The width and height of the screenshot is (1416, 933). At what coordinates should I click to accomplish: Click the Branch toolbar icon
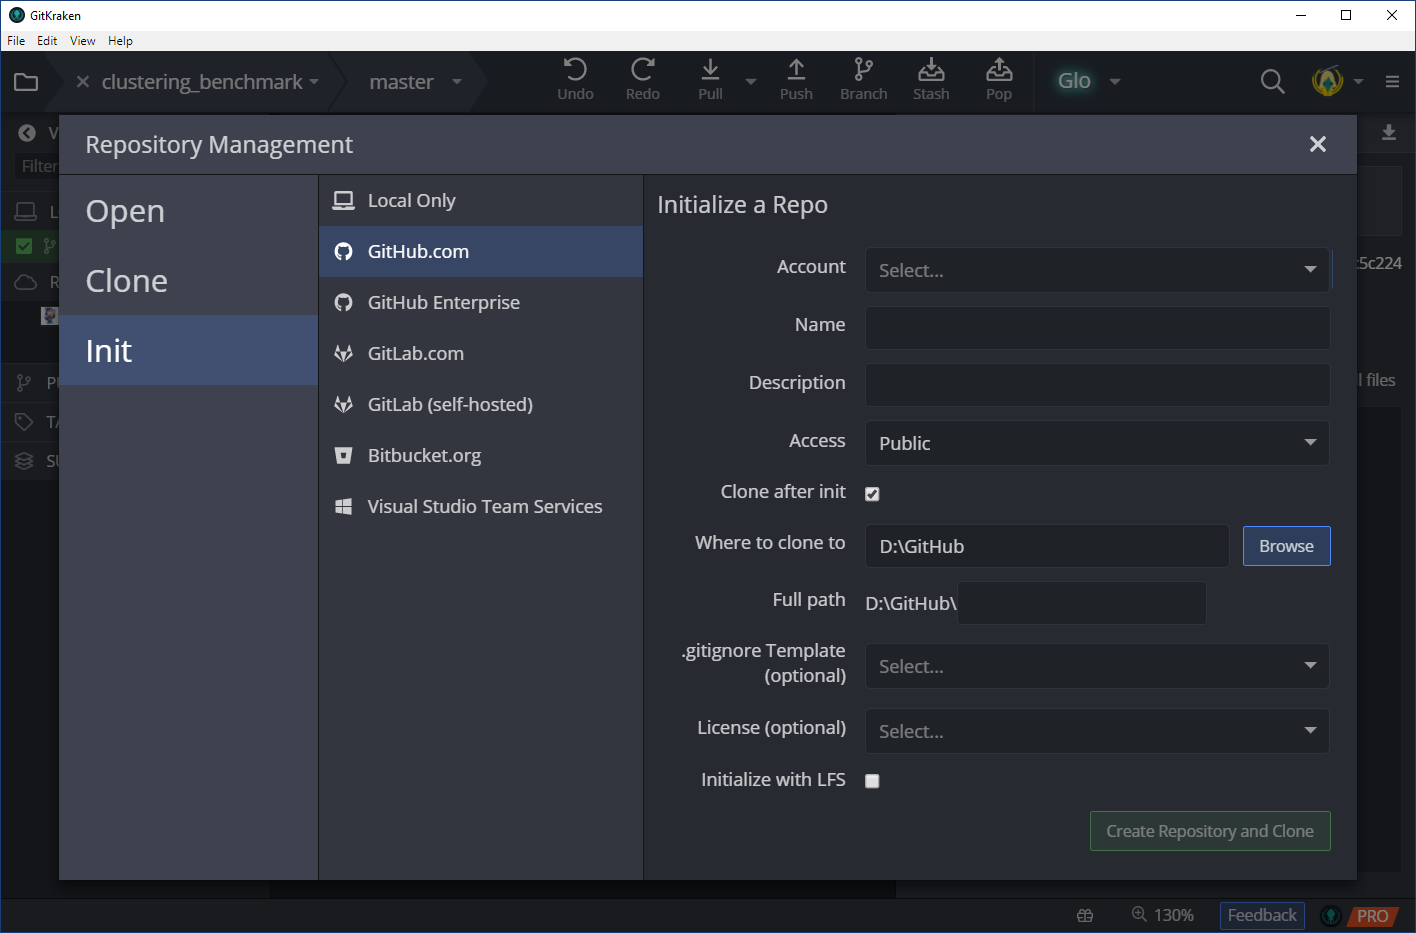863,80
